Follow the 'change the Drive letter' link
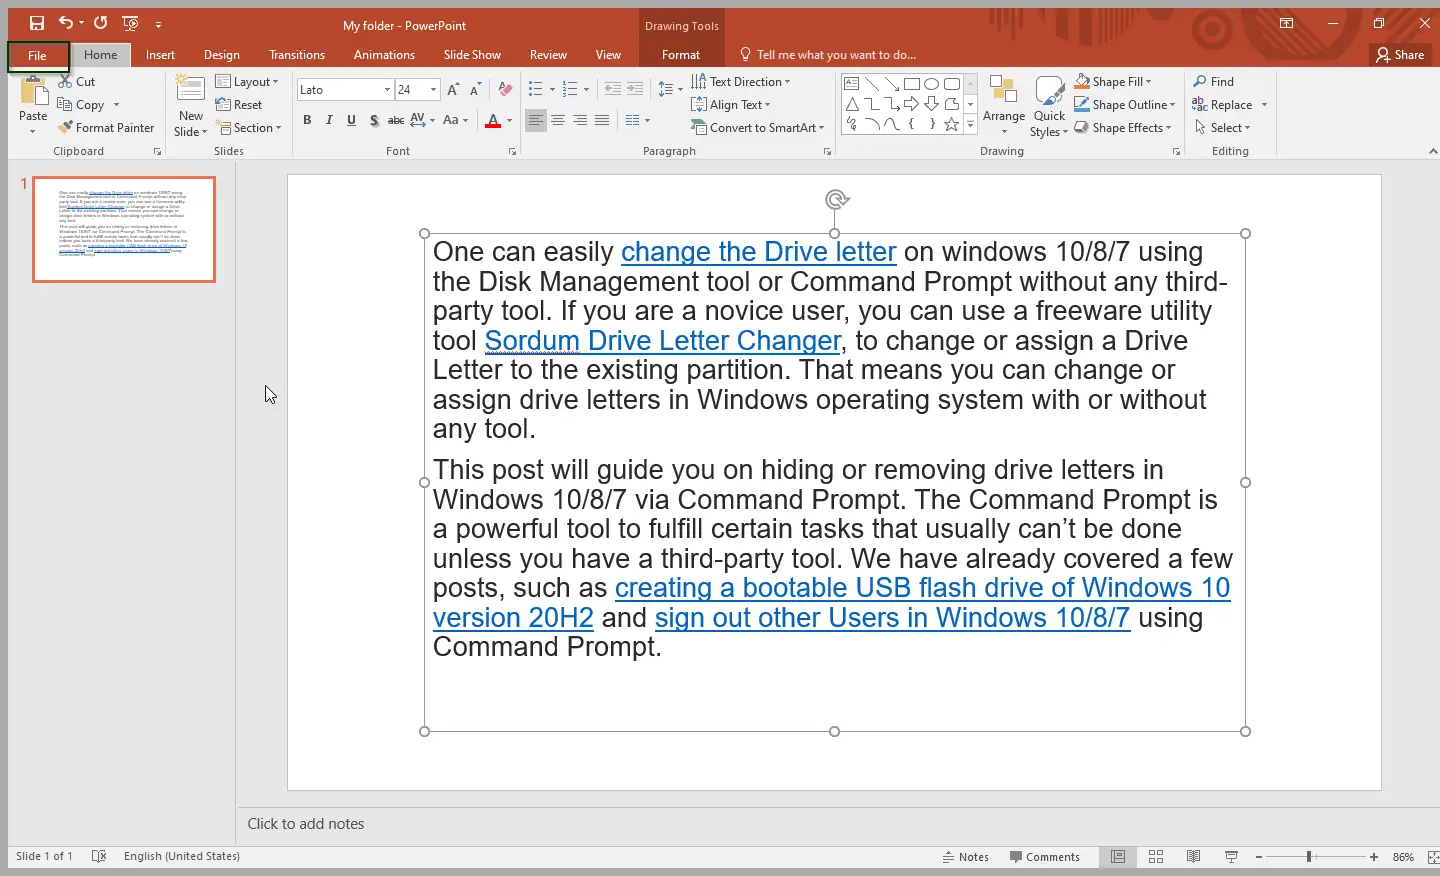The width and height of the screenshot is (1440, 876). [758, 252]
